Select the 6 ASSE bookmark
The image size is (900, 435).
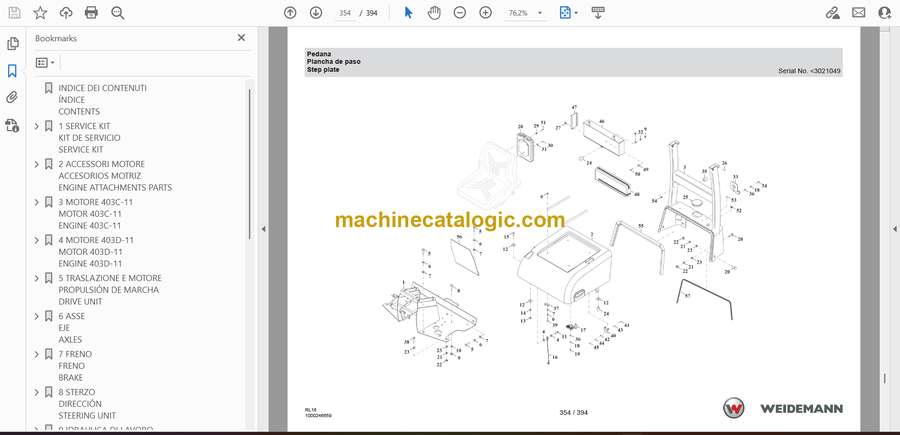click(x=71, y=328)
